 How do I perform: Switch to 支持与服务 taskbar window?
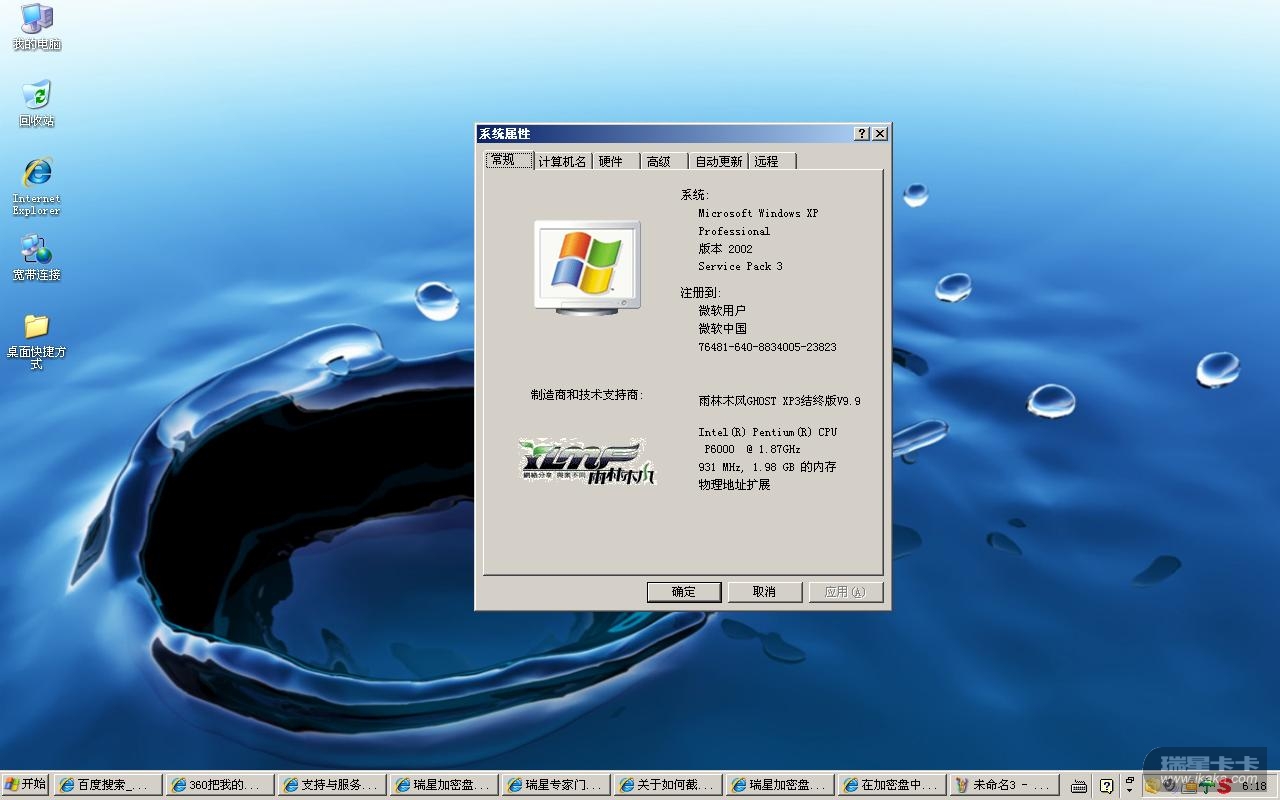[x=332, y=785]
